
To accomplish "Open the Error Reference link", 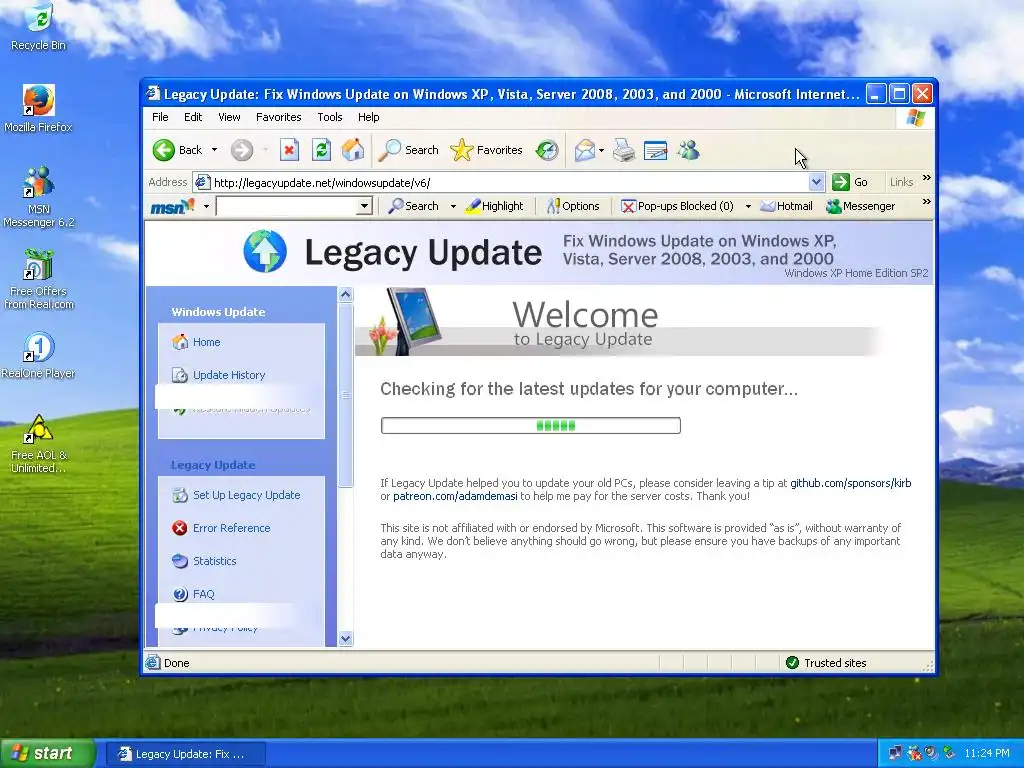I will click(x=231, y=528).
